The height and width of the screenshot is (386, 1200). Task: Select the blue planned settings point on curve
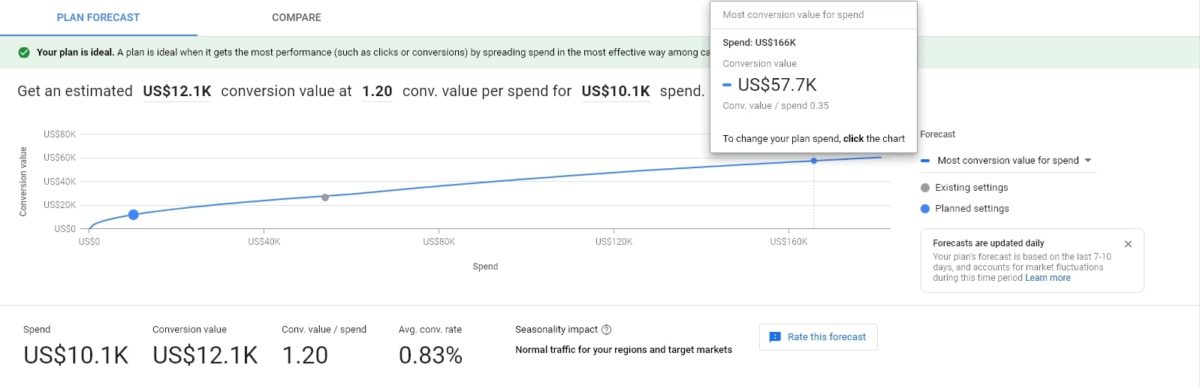click(x=133, y=214)
